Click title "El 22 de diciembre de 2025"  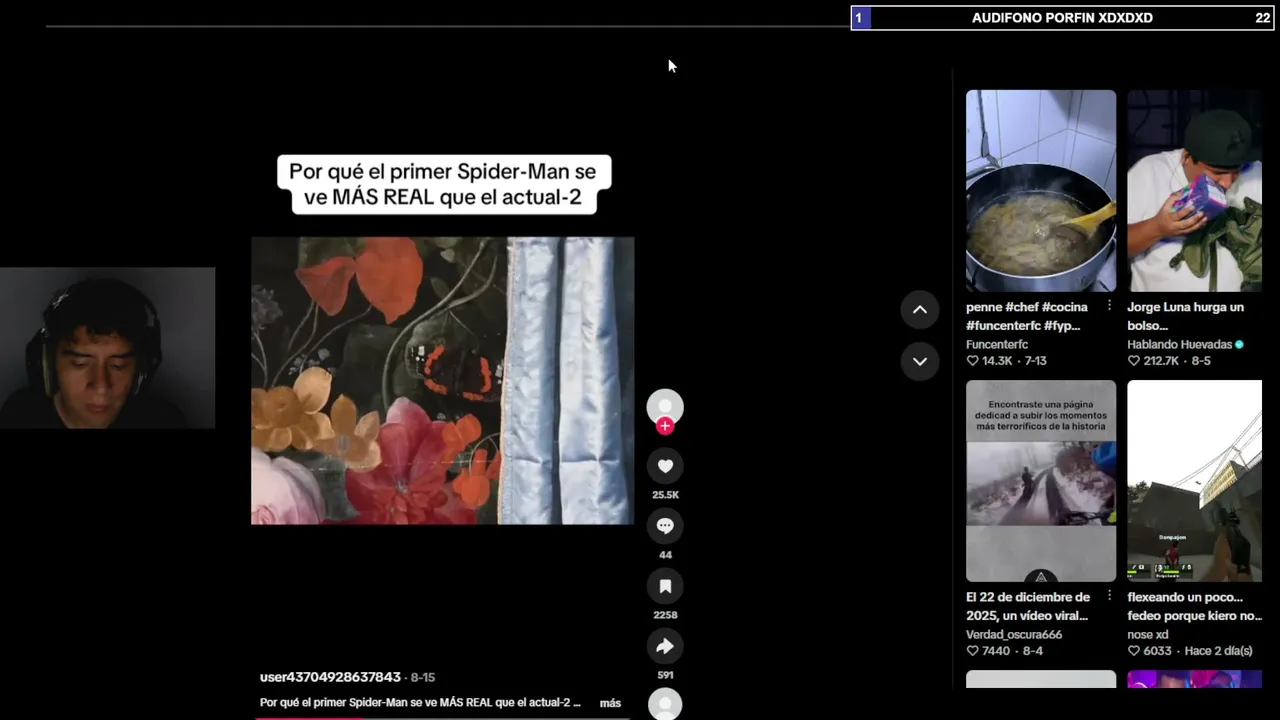[x=1028, y=606]
